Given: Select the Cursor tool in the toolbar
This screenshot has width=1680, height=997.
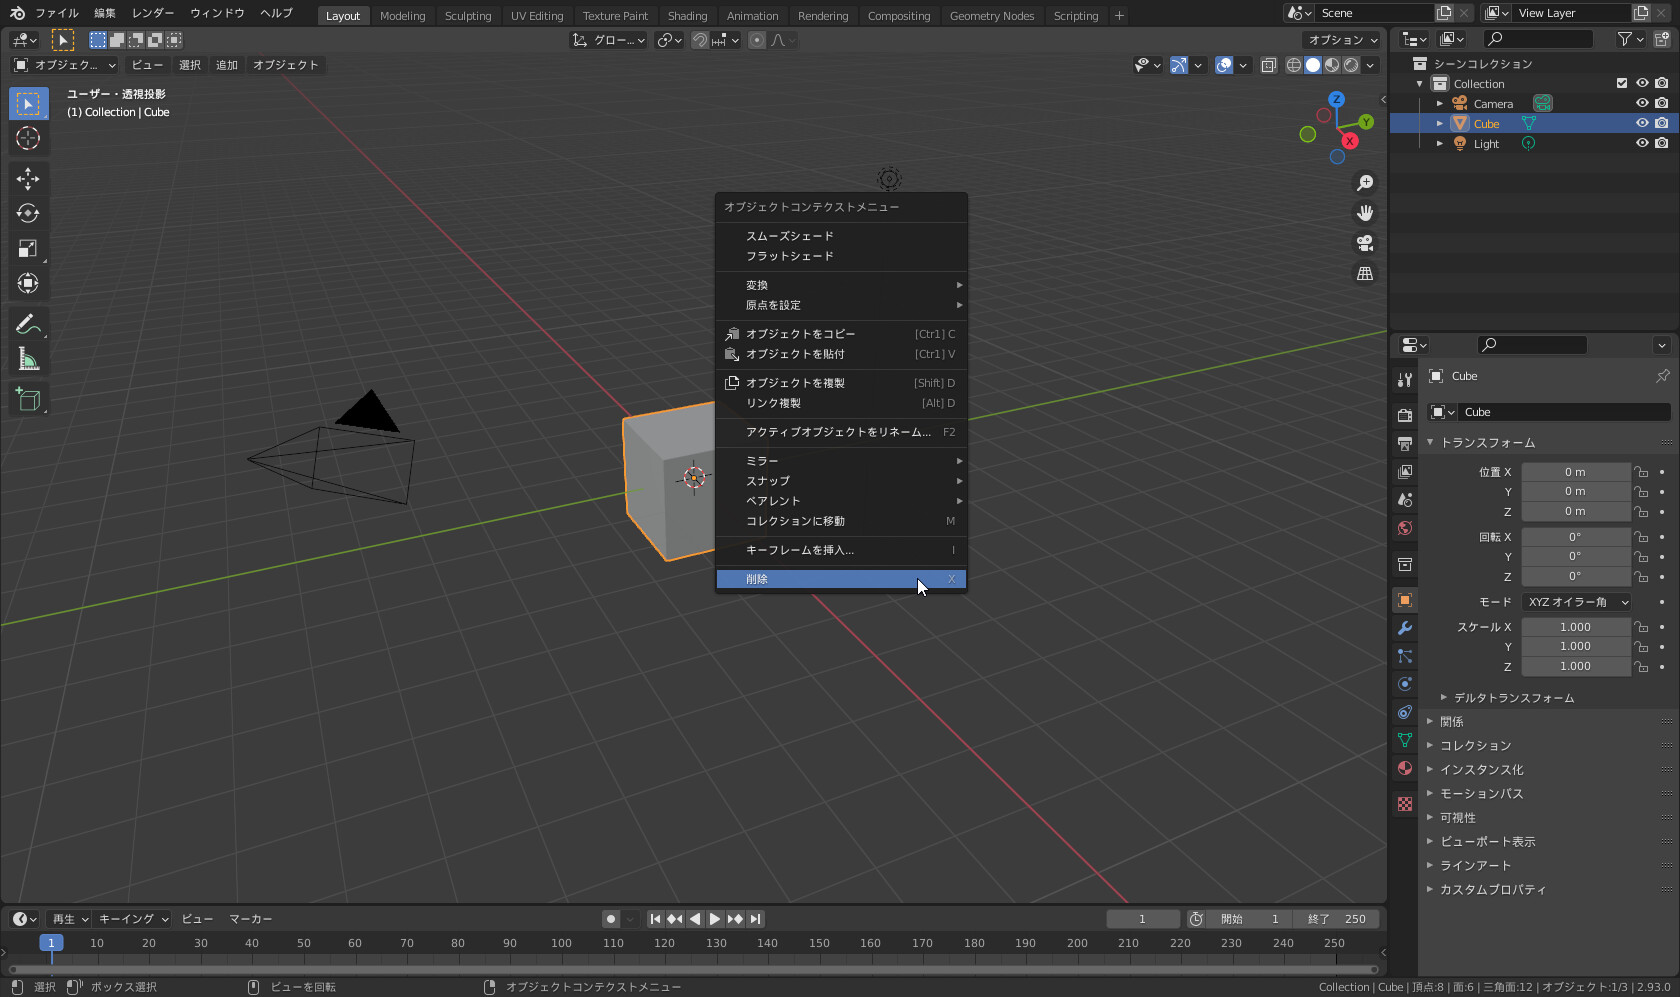Looking at the screenshot, I should 28,138.
